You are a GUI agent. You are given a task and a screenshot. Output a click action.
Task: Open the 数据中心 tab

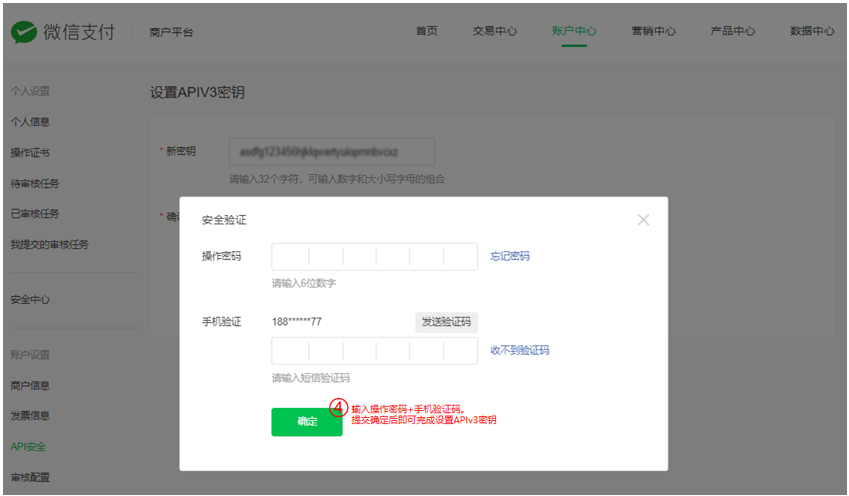point(811,31)
